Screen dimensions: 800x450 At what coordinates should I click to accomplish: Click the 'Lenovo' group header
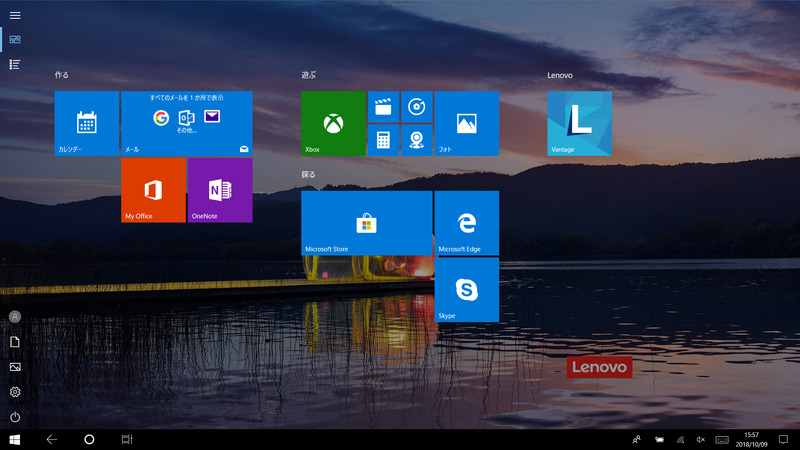click(x=560, y=75)
